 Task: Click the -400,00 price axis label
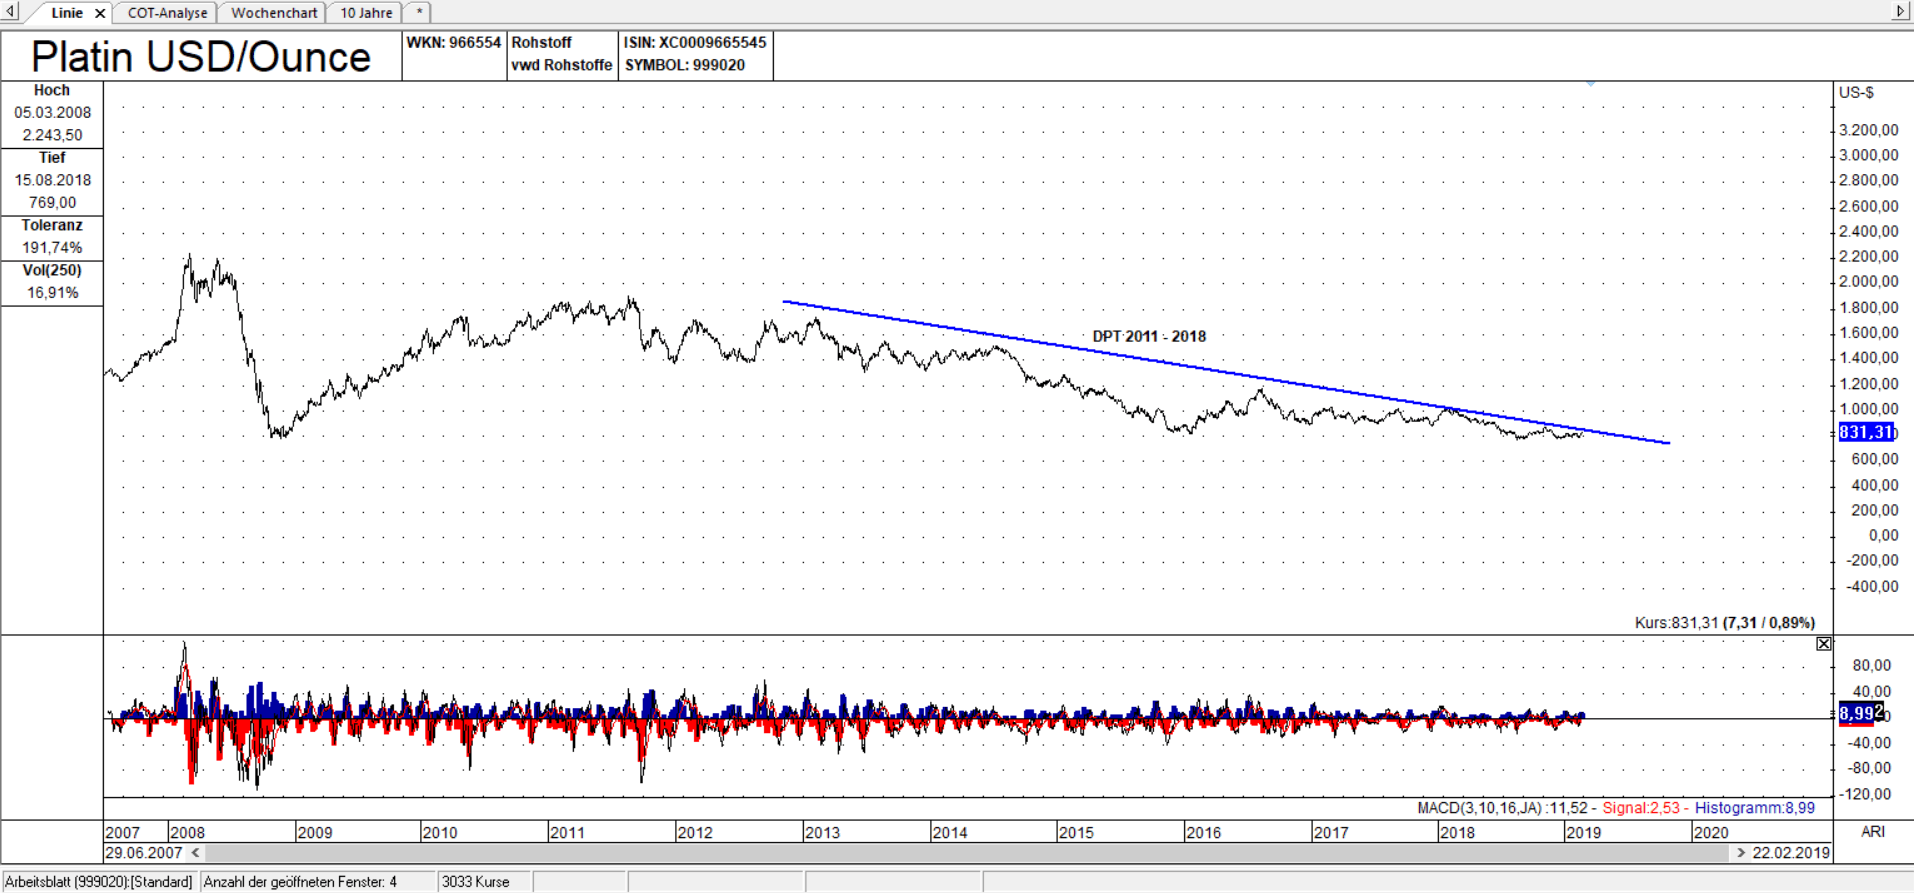[1872, 586]
